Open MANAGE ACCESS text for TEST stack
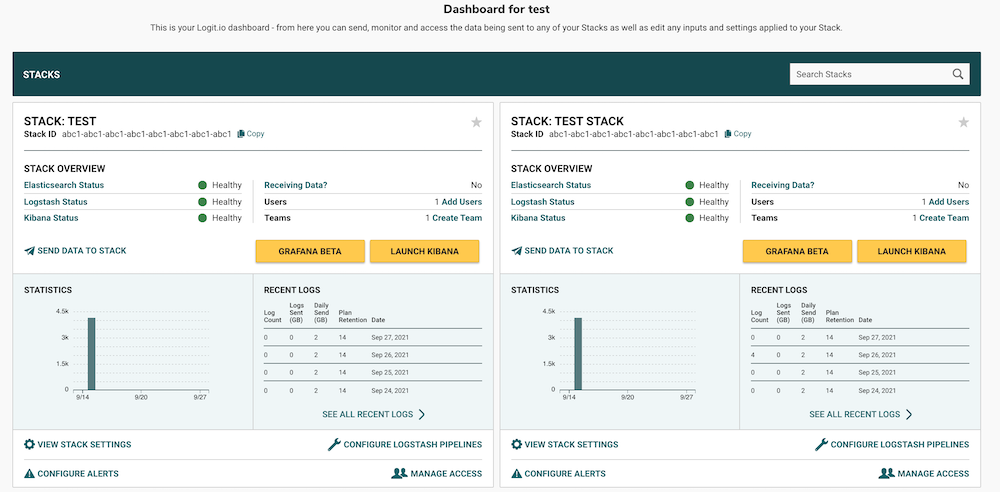Image resolution: width=1000 pixels, height=492 pixels. coord(446,473)
